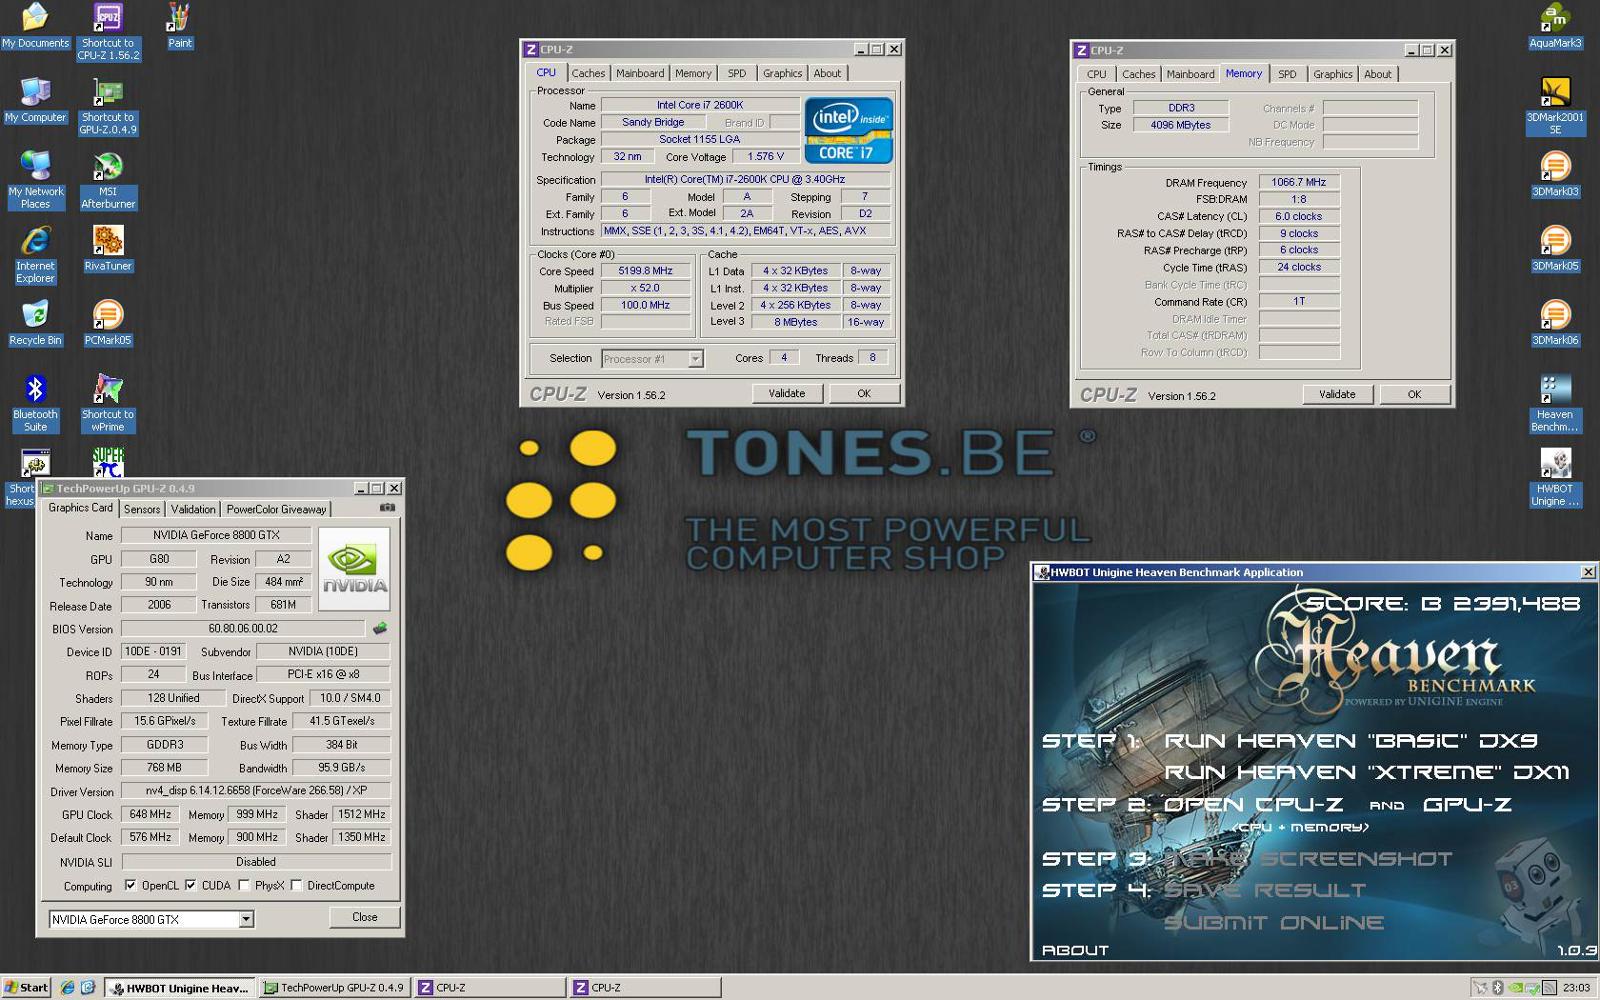Click GPU-Z screenshot camera icon

pyautogui.click(x=387, y=508)
